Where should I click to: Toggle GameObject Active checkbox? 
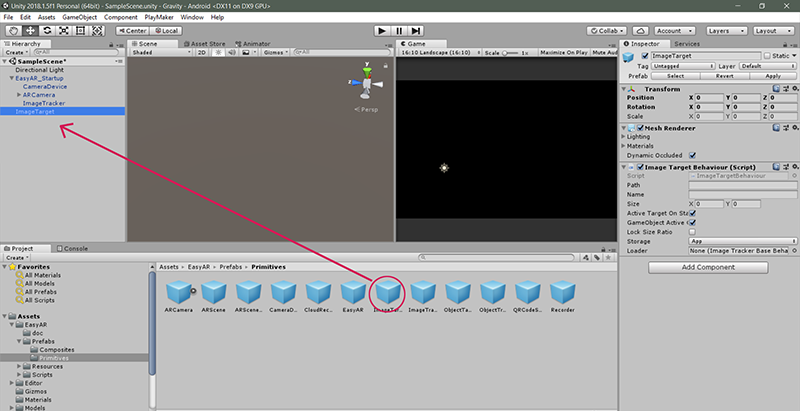click(692, 222)
